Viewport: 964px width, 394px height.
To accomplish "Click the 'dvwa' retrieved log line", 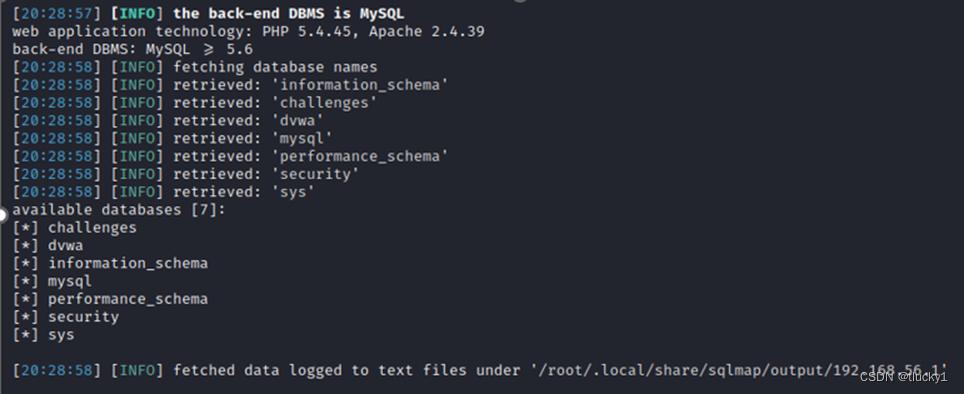I will click(x=168, y=120).
